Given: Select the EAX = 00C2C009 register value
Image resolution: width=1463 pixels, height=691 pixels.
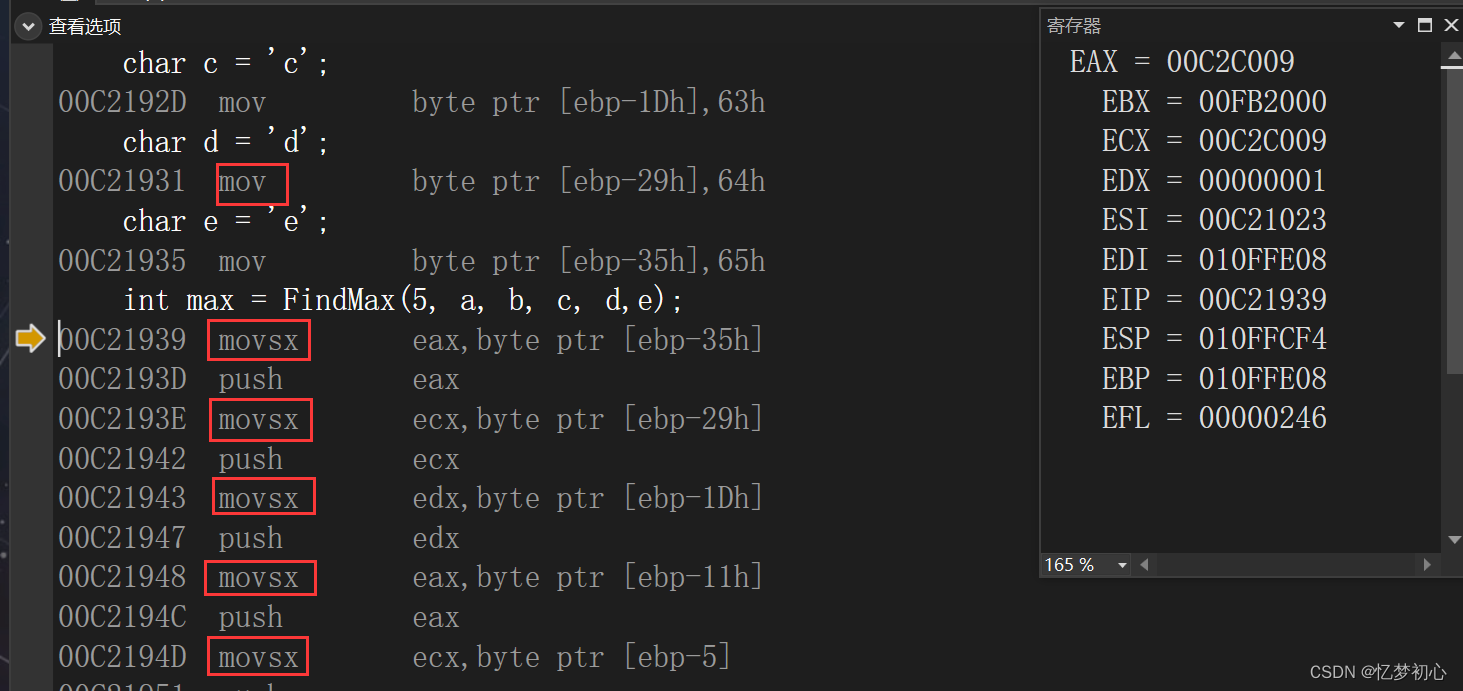Looking at the screenshot, I should (x=1182, y=62).
